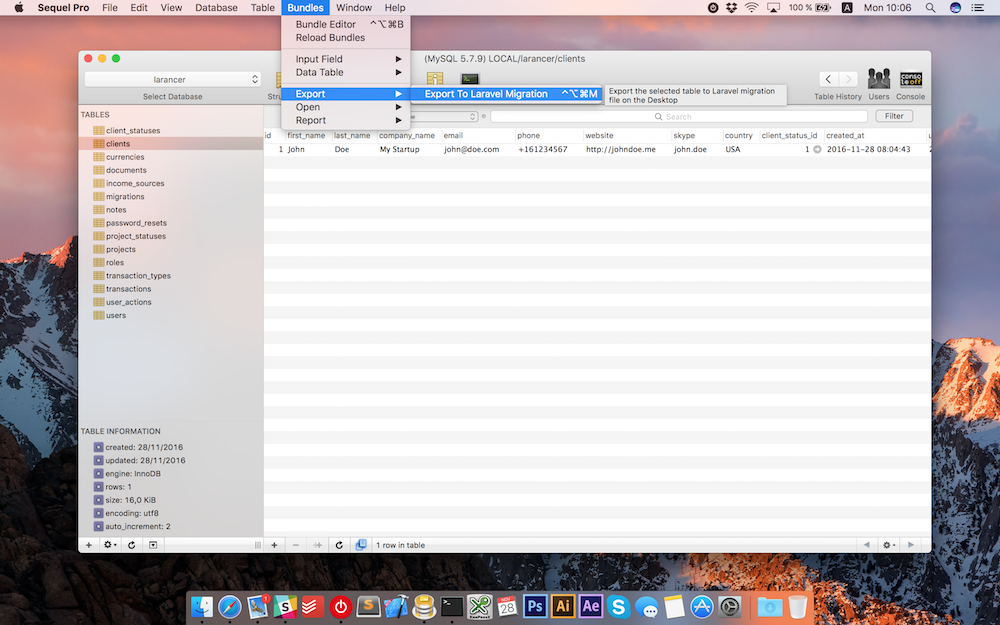The height and width of the screenshot is (625, 1000).
Task: Toggle the multi-page content view button
Action: 360,545
